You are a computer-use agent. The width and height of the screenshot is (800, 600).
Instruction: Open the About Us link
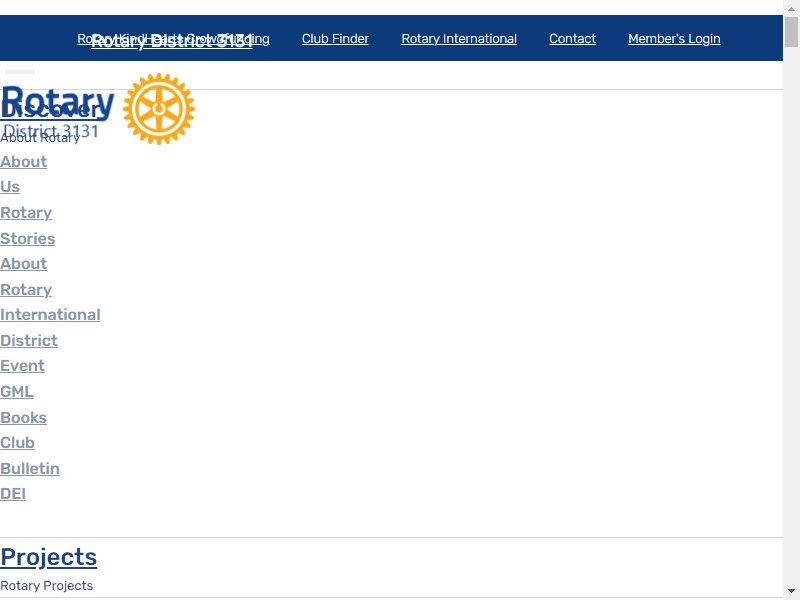(23, 174)
